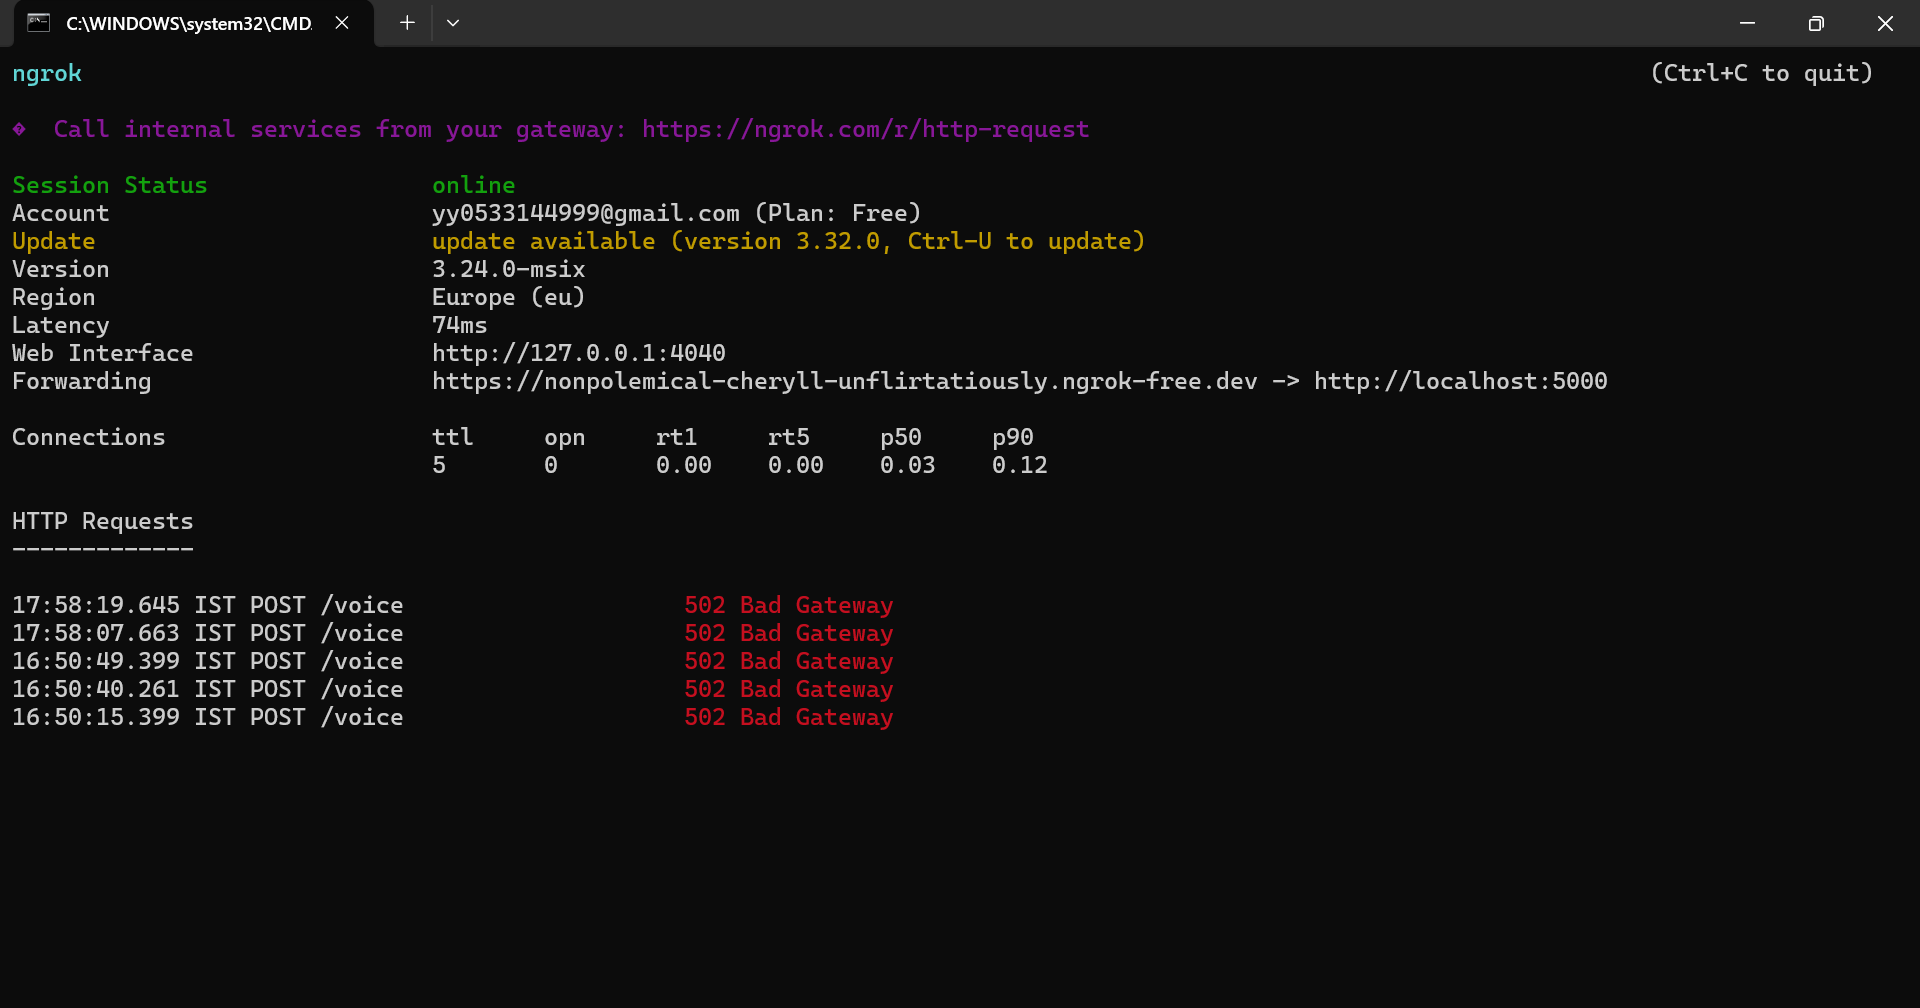Screen dimensions: 1920x1008
Task: Close the CMD terminal tab
Action: [342, 23]
